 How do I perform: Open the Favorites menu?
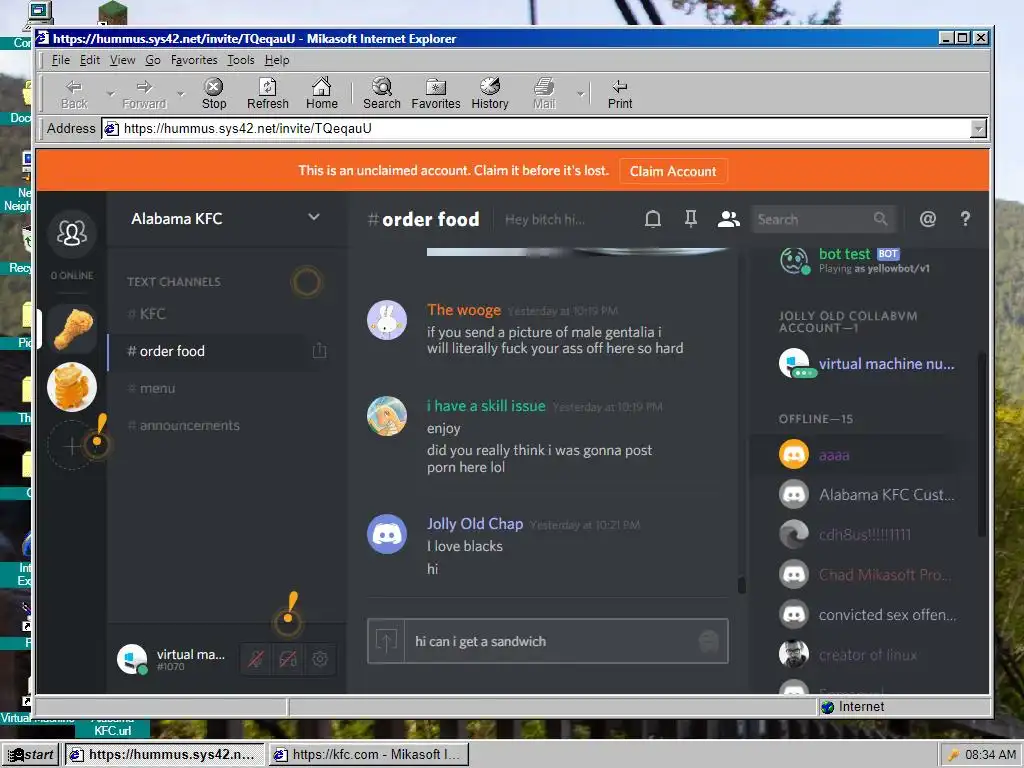click(194, 60)
